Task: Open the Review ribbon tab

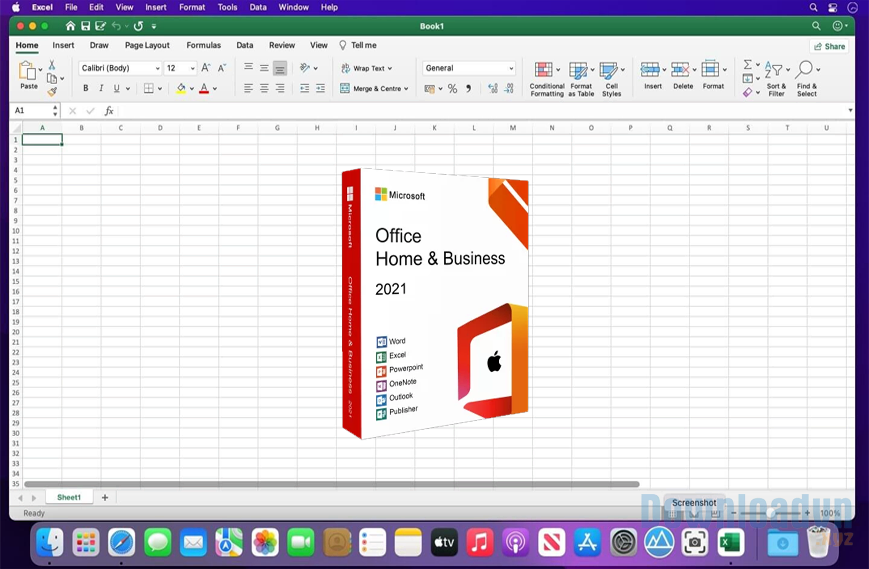Action: (282, 45)
